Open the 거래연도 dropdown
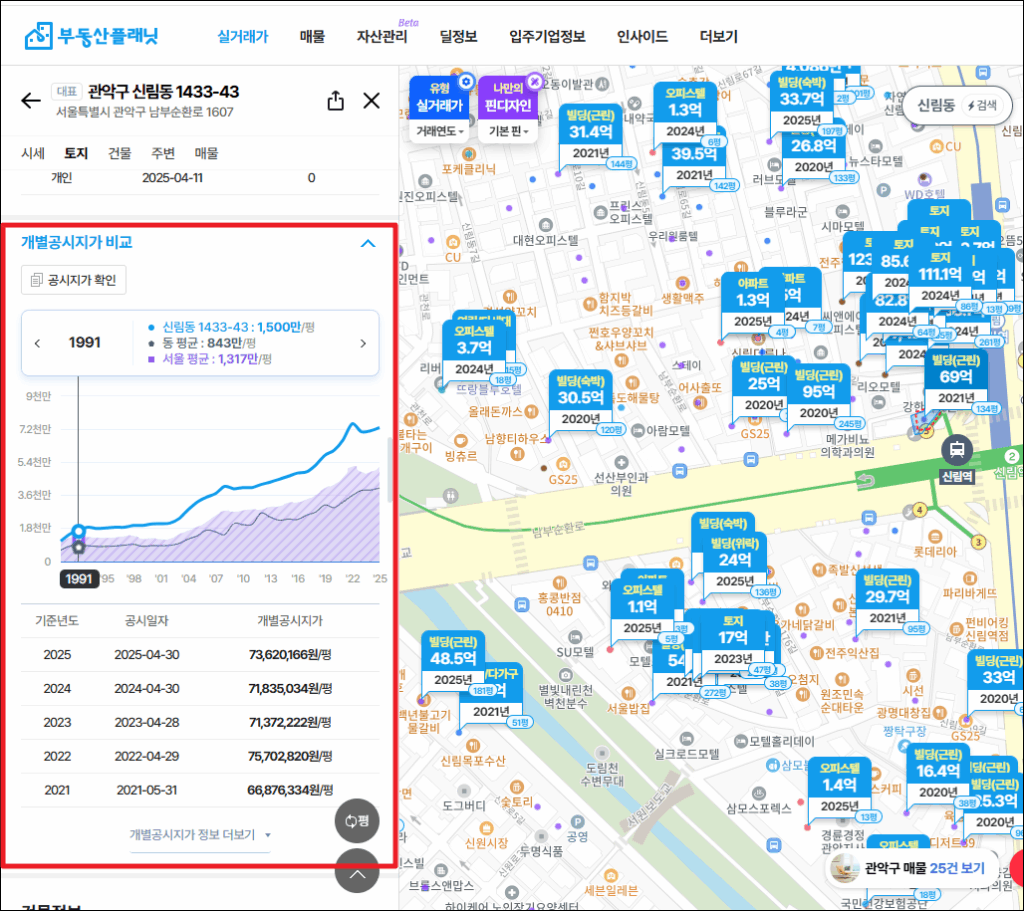Image resolution: width=1024 pixels, height=911 pixels. click(x=441, y=131)
